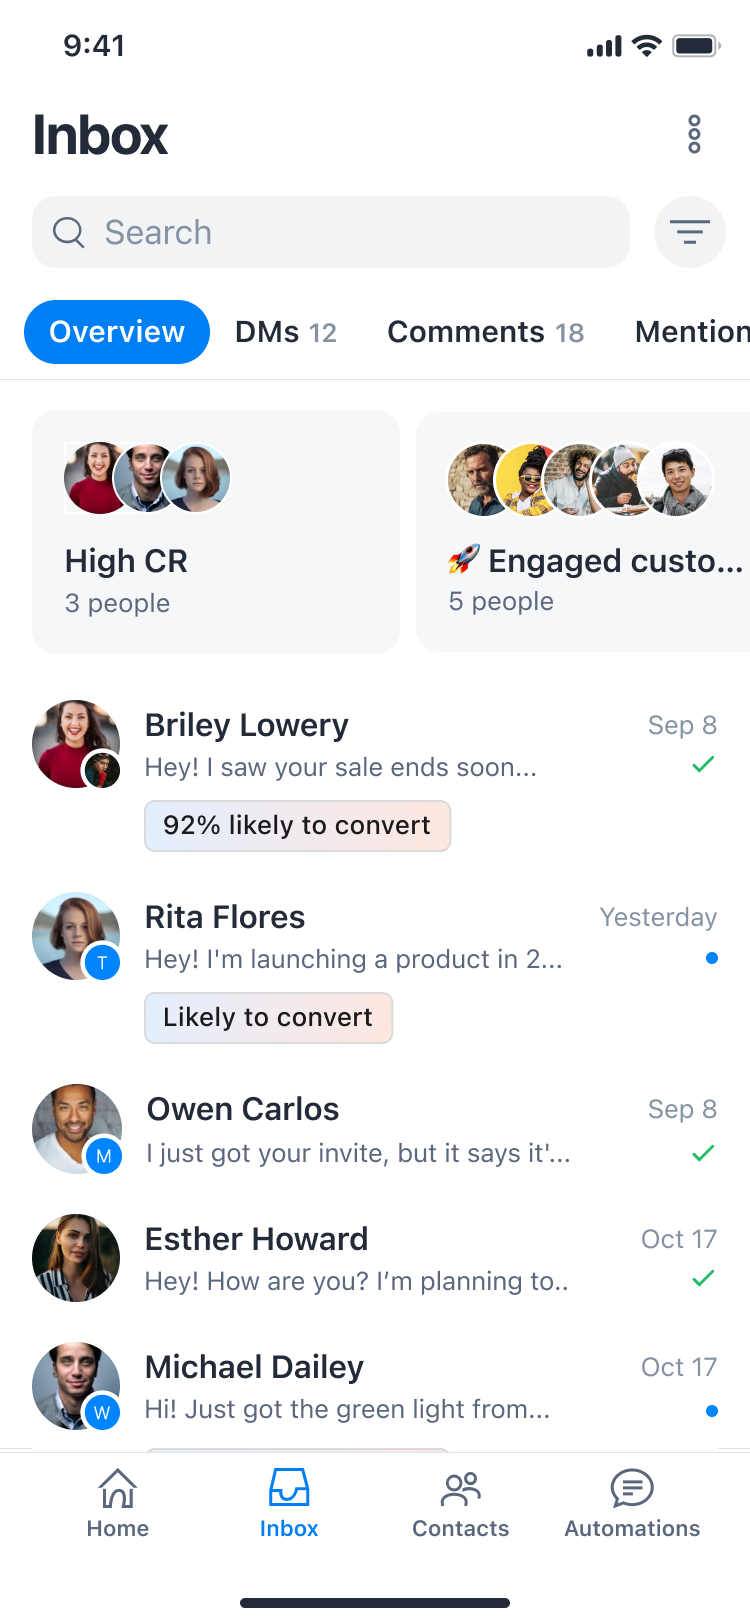Click the blue unread dot for Rita Flores
Viewport: 750px width, 1624px height.
(x=711, y=958)
